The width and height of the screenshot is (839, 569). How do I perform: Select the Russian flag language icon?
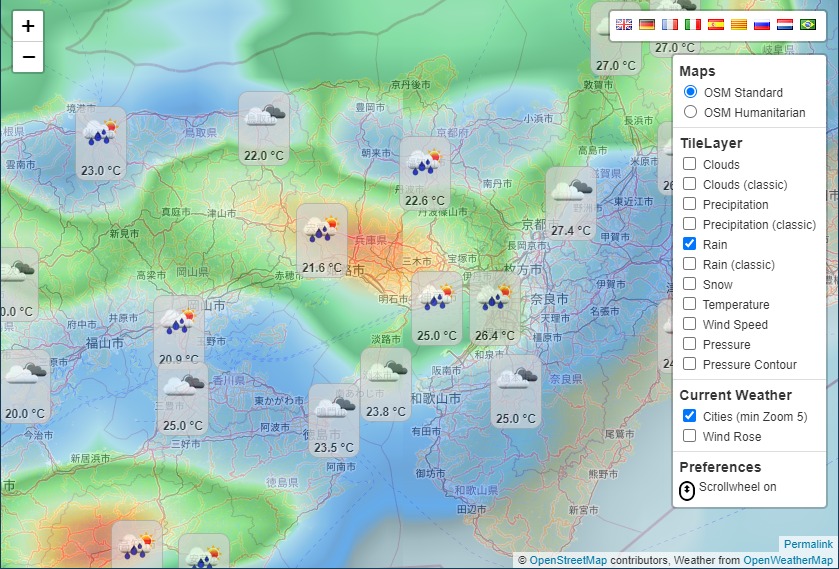click(x=762, y=25)
